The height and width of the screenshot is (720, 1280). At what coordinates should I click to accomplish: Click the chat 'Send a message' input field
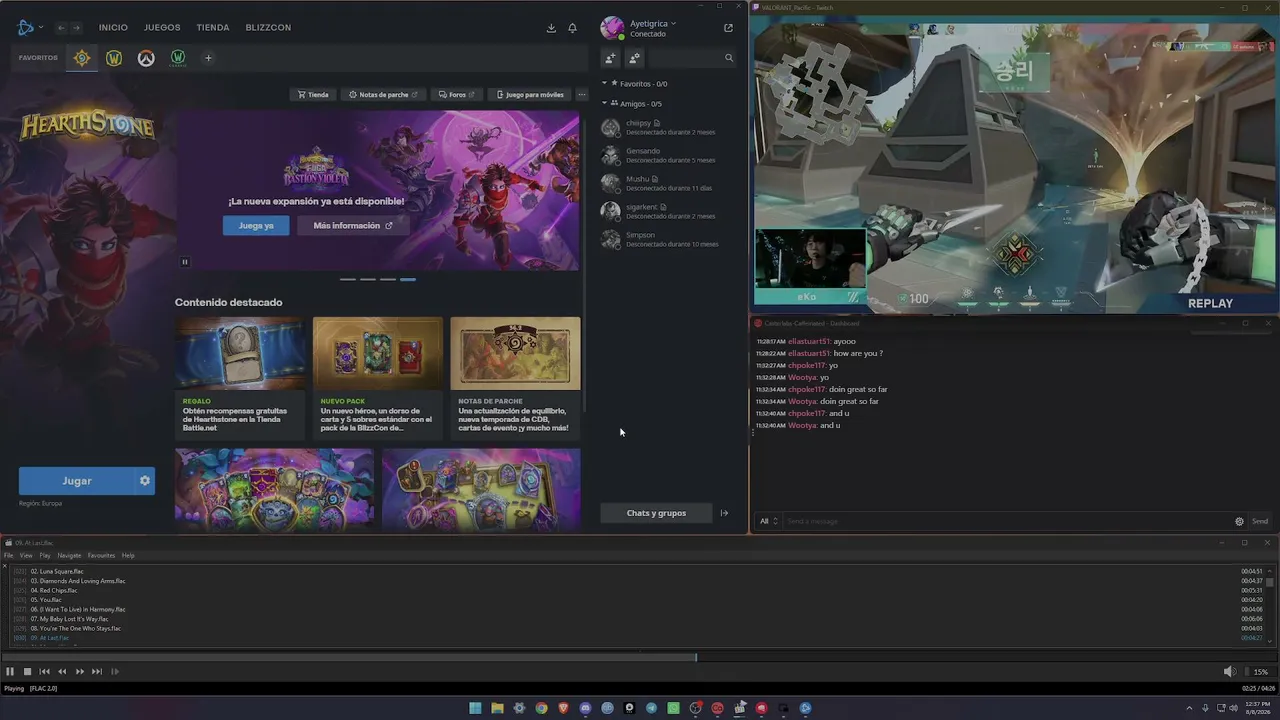coord(1005,521)
